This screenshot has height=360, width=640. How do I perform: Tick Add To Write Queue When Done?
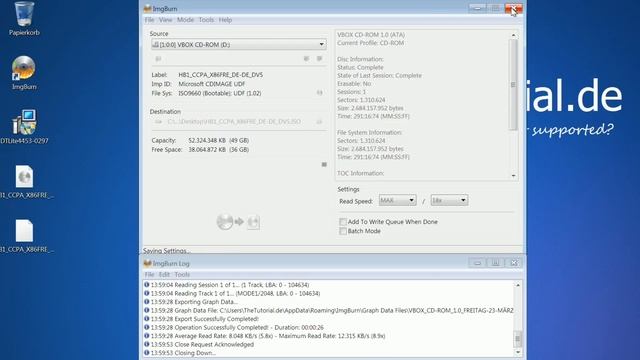(343, 222)
